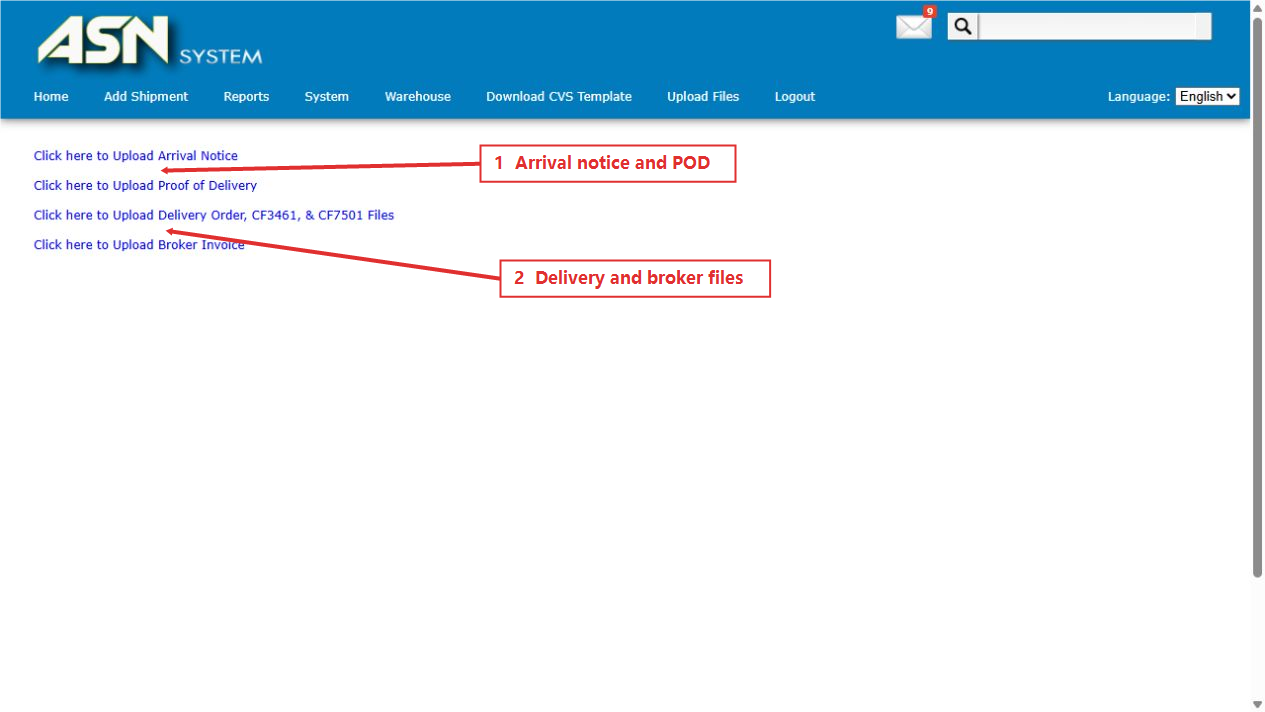
Task: Click the Upload Arrival Notice link
Action: tap(136, 156)
